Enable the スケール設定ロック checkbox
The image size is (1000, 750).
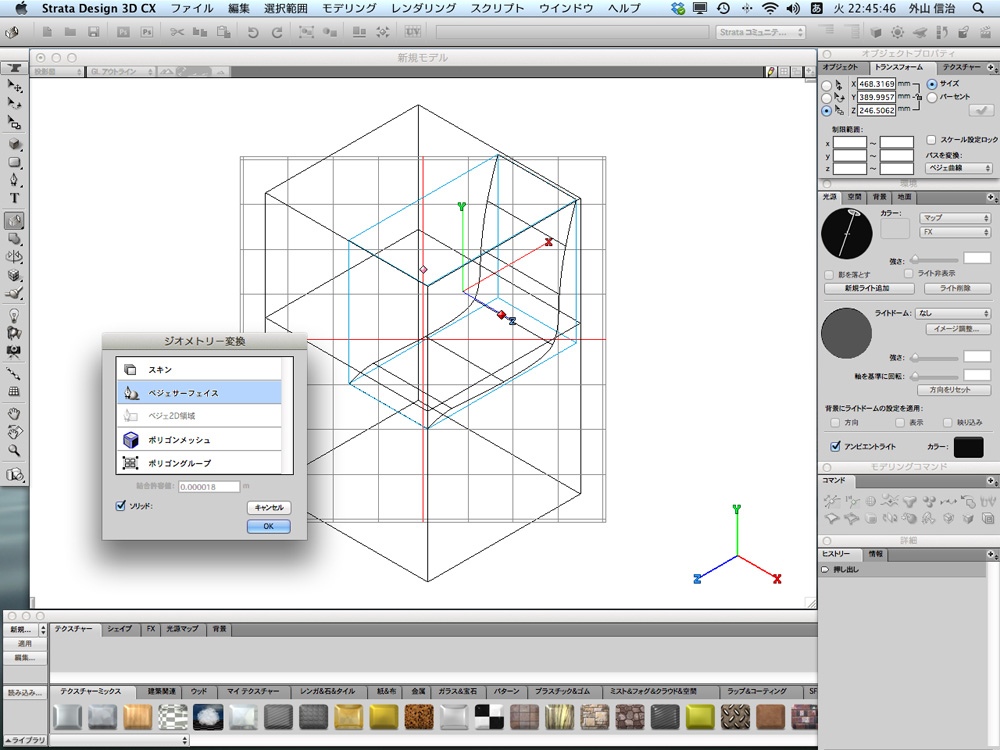click(x=931, y=140)
